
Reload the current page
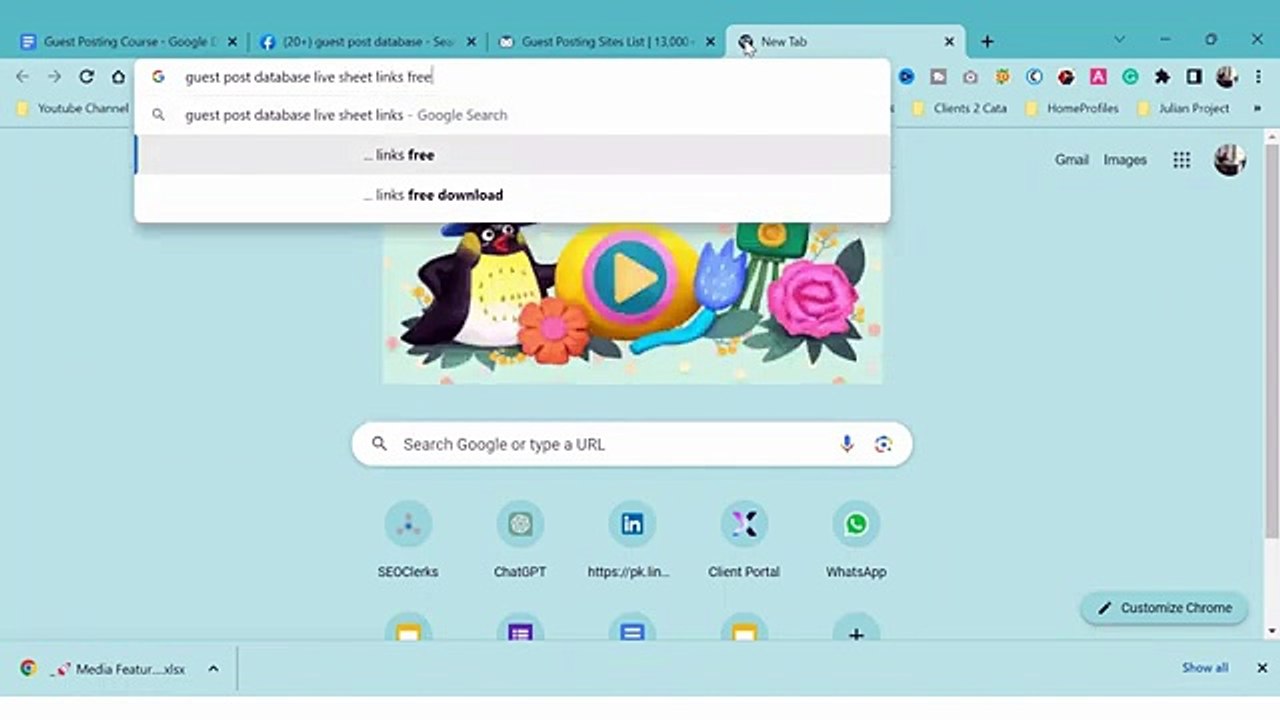[x=86, y=76]
